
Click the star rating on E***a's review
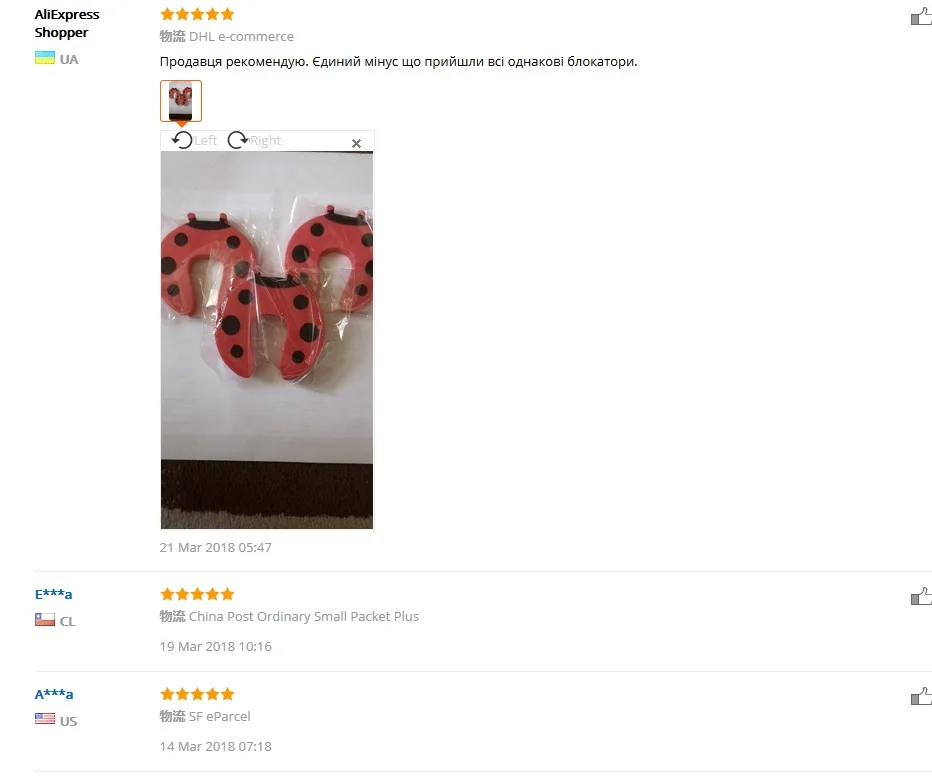pos(197,594)
